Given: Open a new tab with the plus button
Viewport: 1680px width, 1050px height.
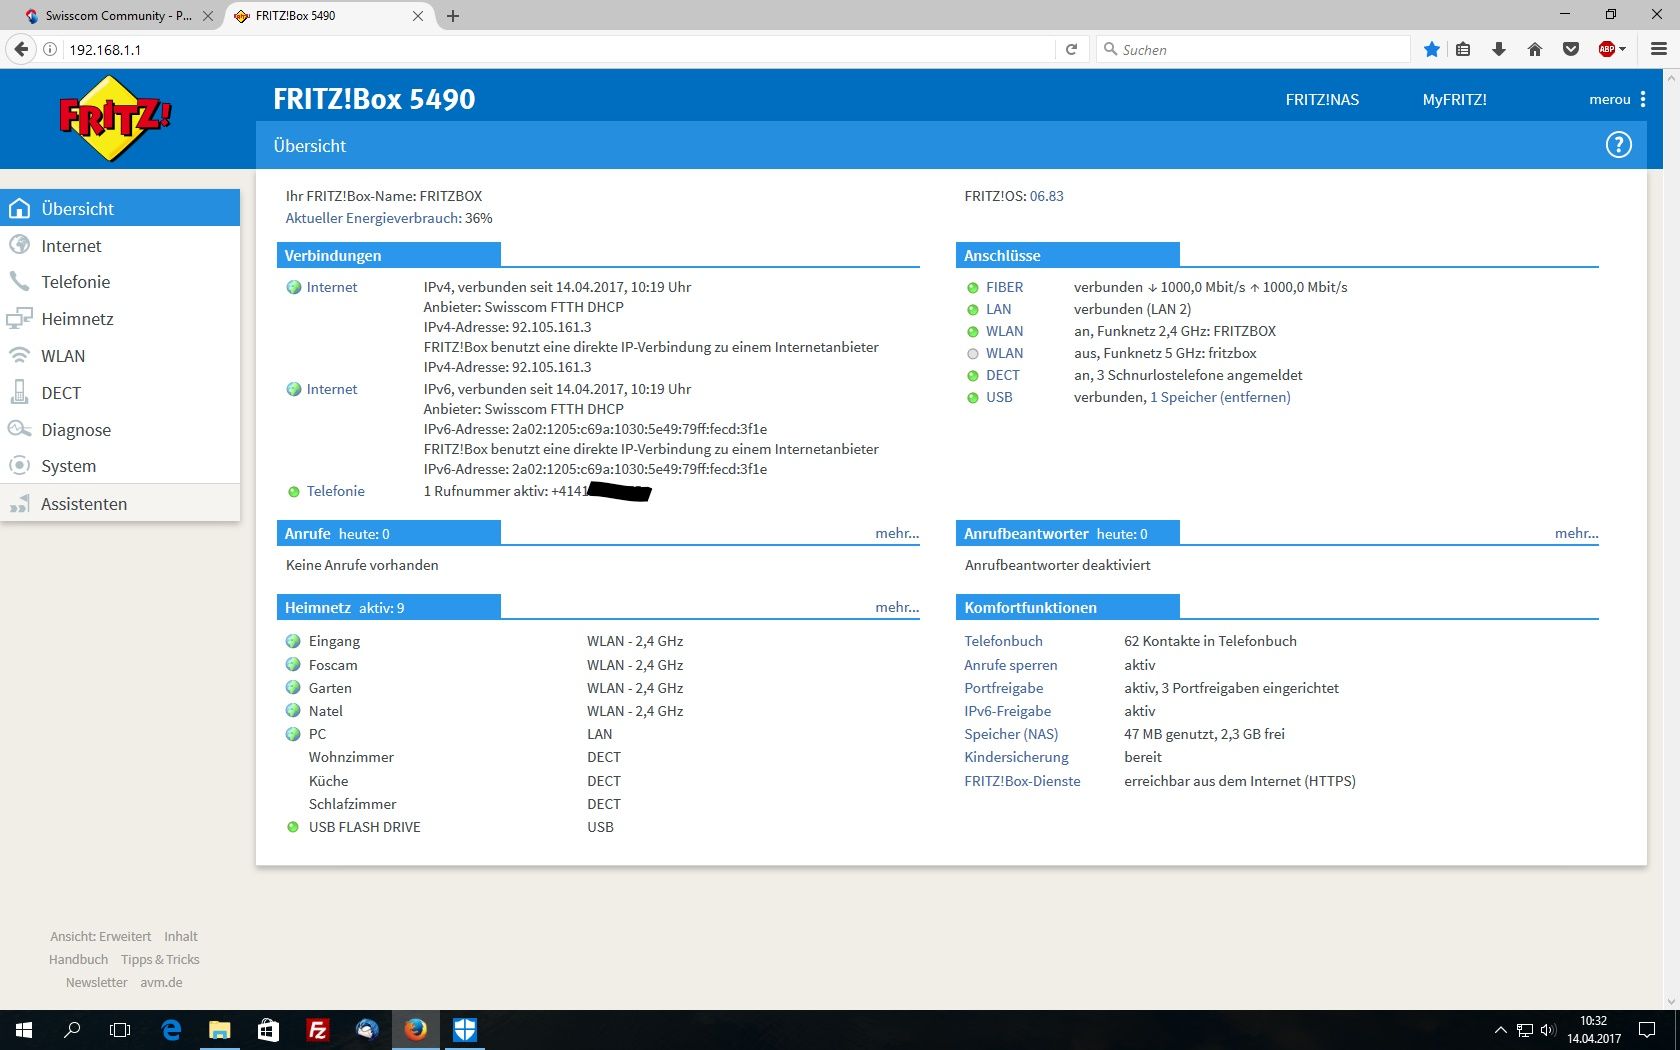Looking at the screenshot, I should pos(453,16).
